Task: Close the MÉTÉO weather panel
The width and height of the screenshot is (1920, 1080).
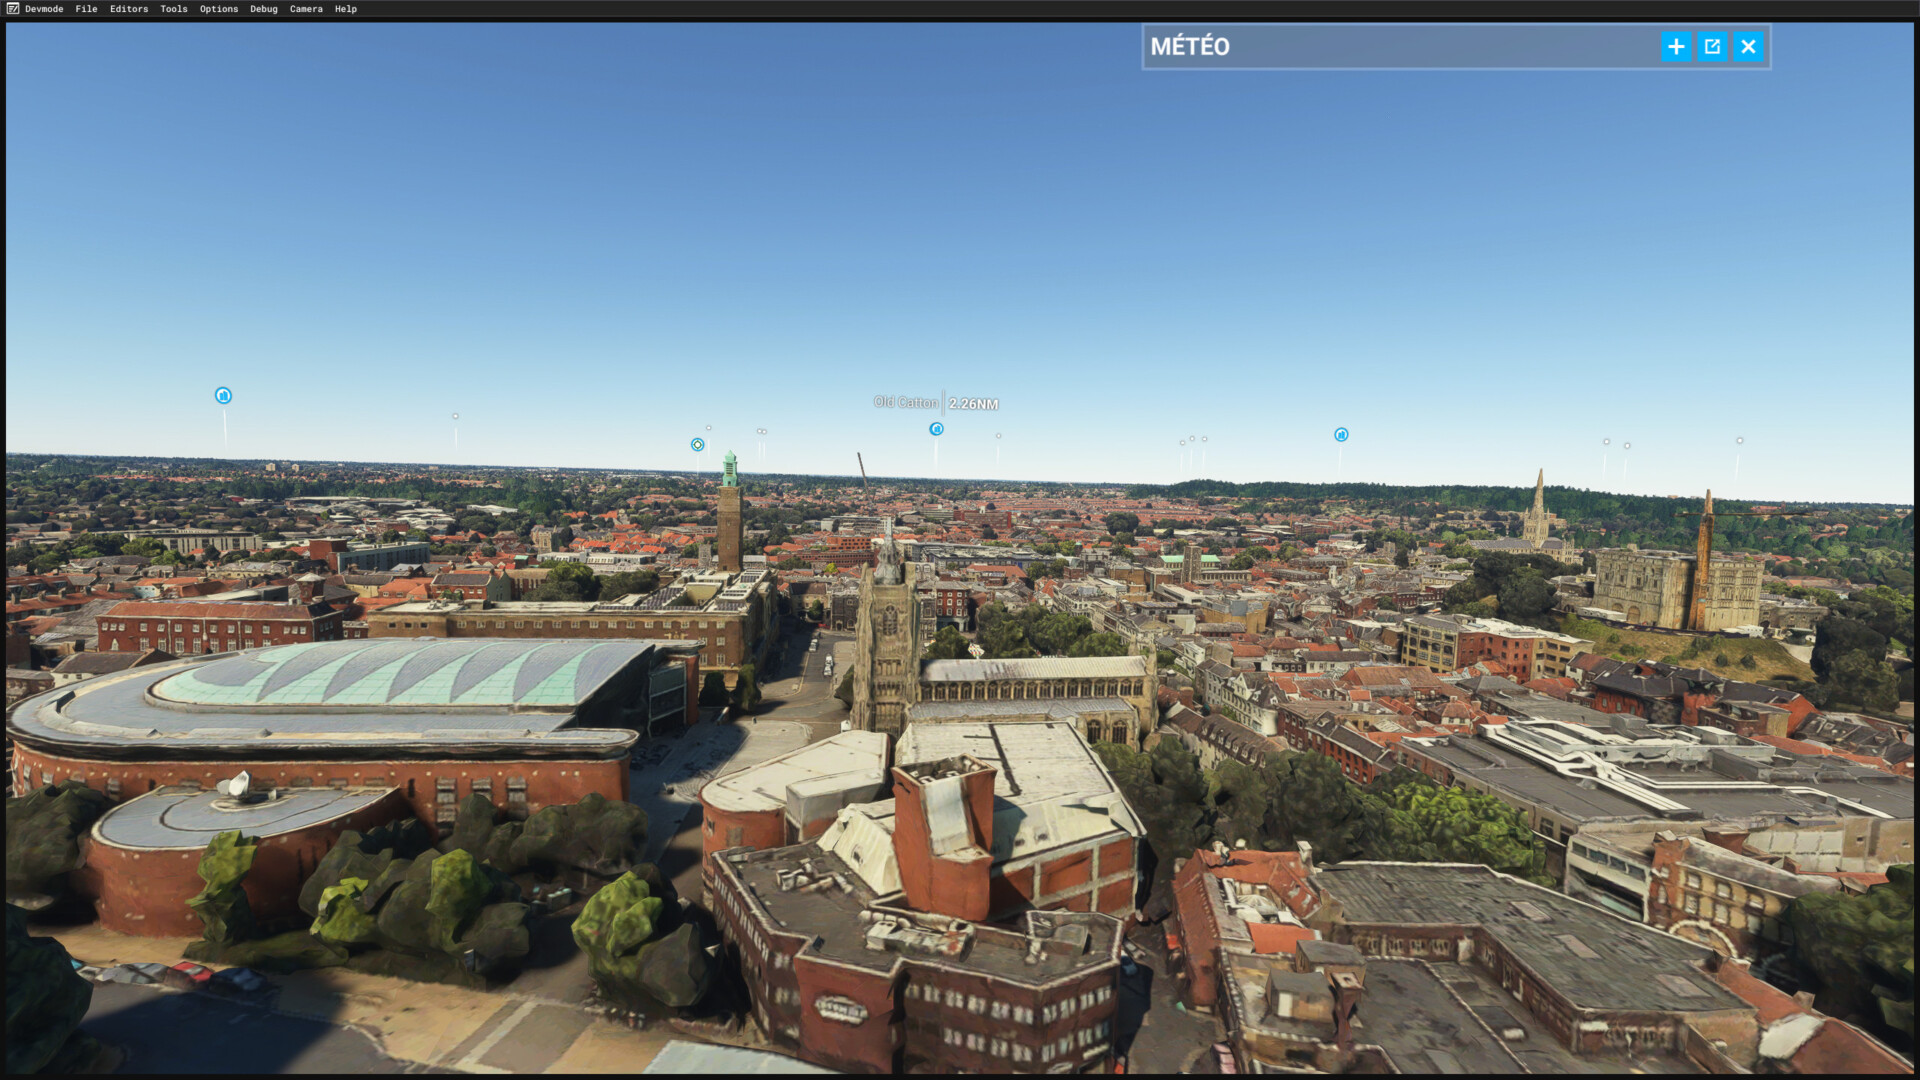Action: [1748, 46]
